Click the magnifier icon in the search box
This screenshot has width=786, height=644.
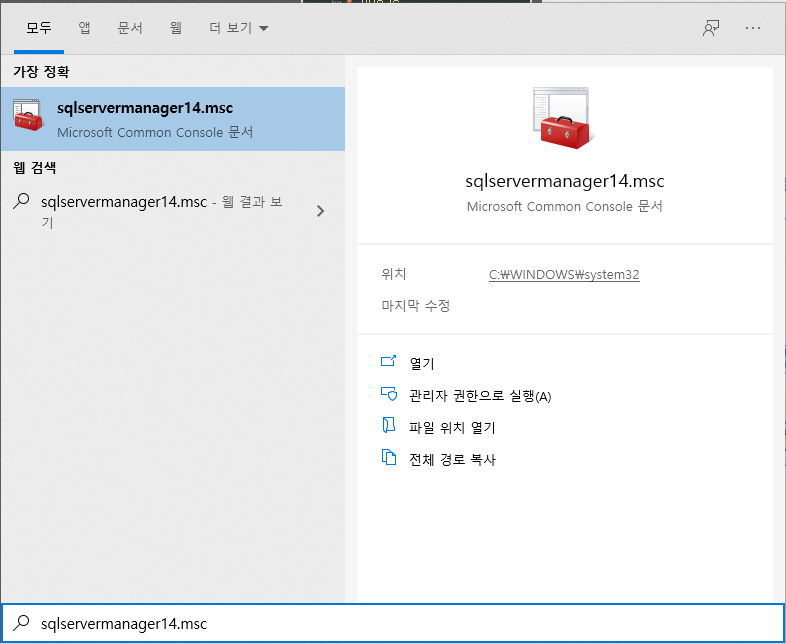[21, 623]
